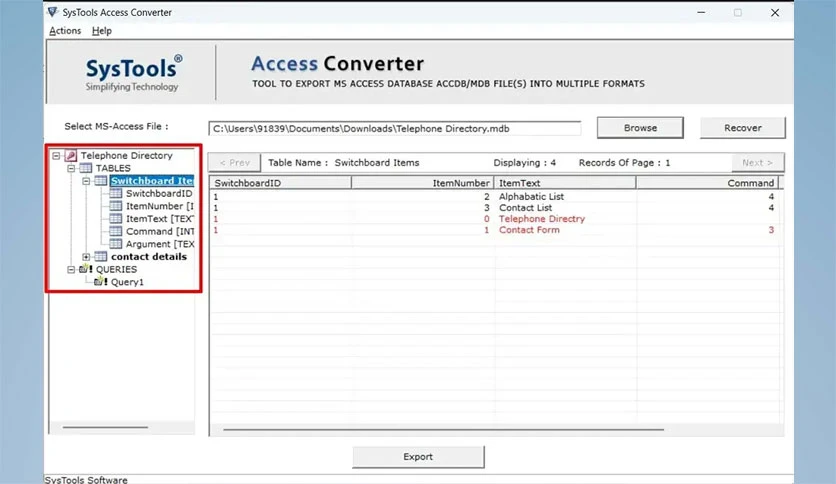This screenshot has width=836, height=484.
Task: Click ItemNumber 1 in Contact Form row
Action: click(x=486, y=230)
